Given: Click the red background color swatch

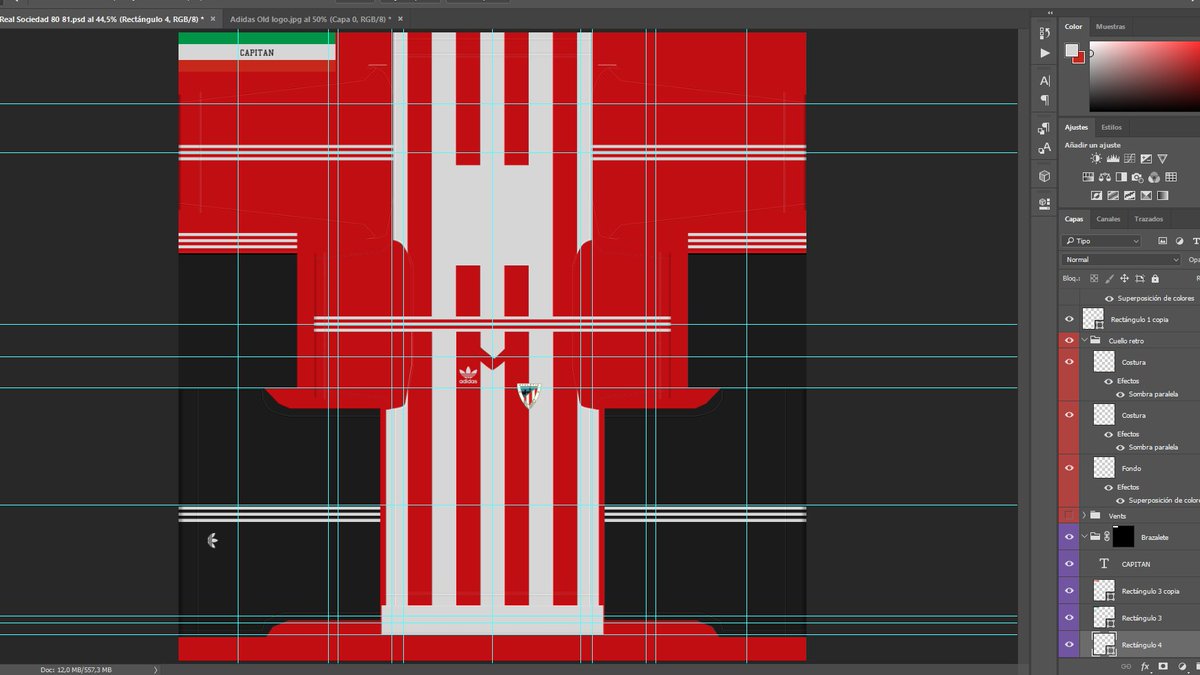Looking at the screenshot, I should click(1080, 60).
